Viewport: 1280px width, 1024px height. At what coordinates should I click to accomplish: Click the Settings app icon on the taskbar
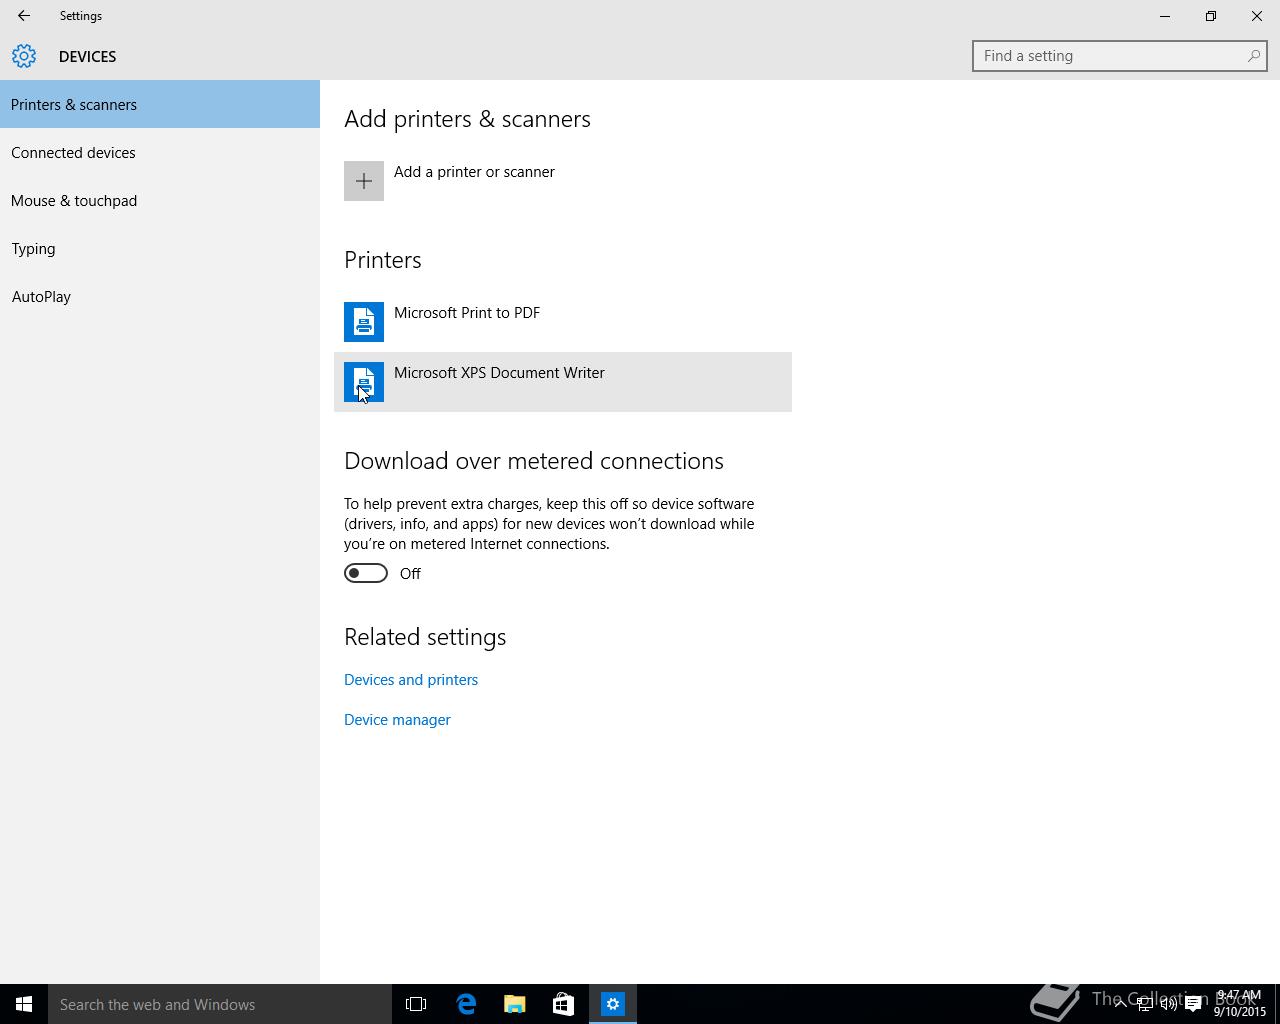(x=613, y=1004)
